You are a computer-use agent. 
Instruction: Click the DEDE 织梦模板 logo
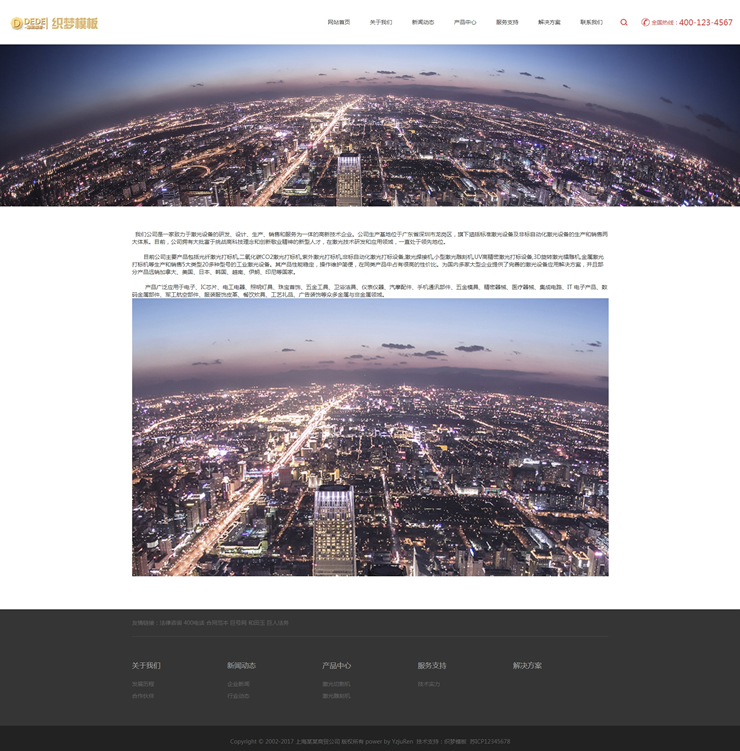(x=55, y=22)
